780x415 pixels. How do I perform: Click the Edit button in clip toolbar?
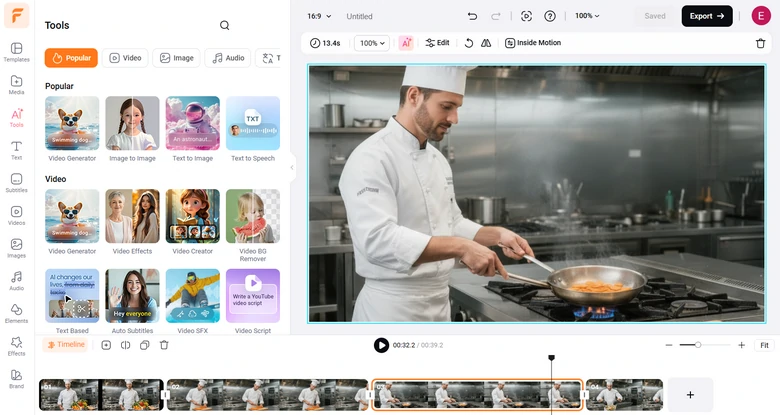pyautogui.click(x=437, y=43)
